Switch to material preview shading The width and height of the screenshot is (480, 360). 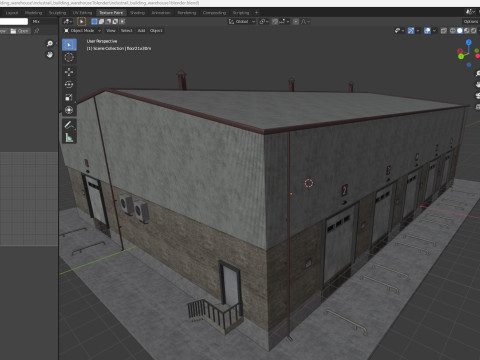point(467,31)
